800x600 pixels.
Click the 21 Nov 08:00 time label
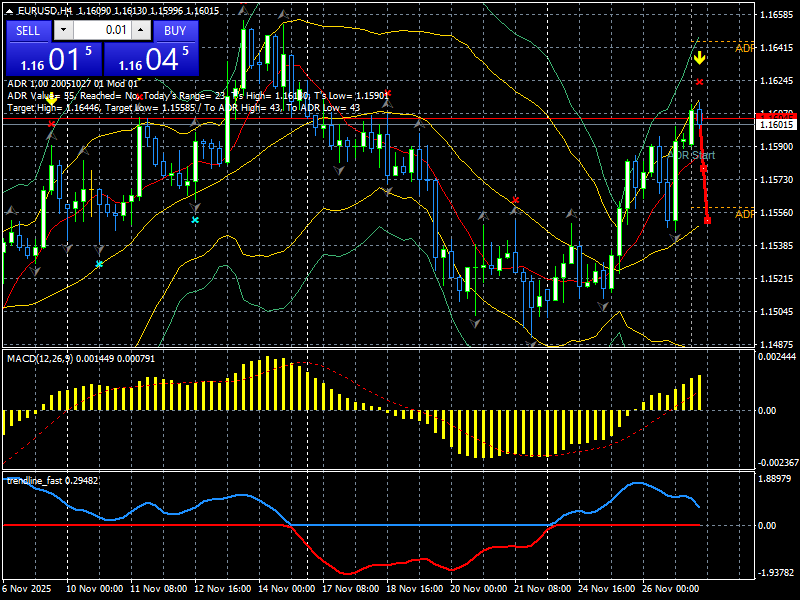[542, 588]
